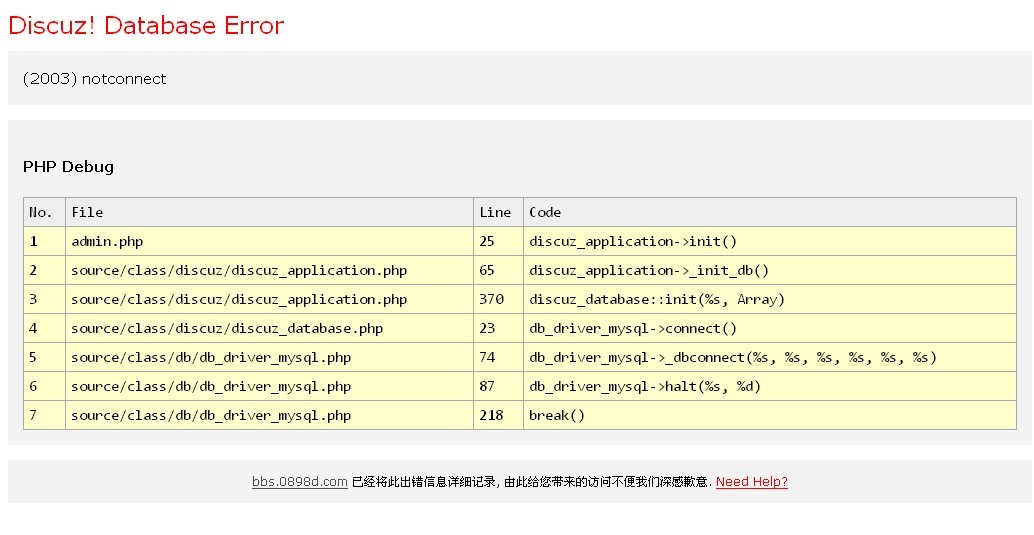1034x535 pixels.
Task: Click the PHP Debug heading
Action: [x=69, y=166]
